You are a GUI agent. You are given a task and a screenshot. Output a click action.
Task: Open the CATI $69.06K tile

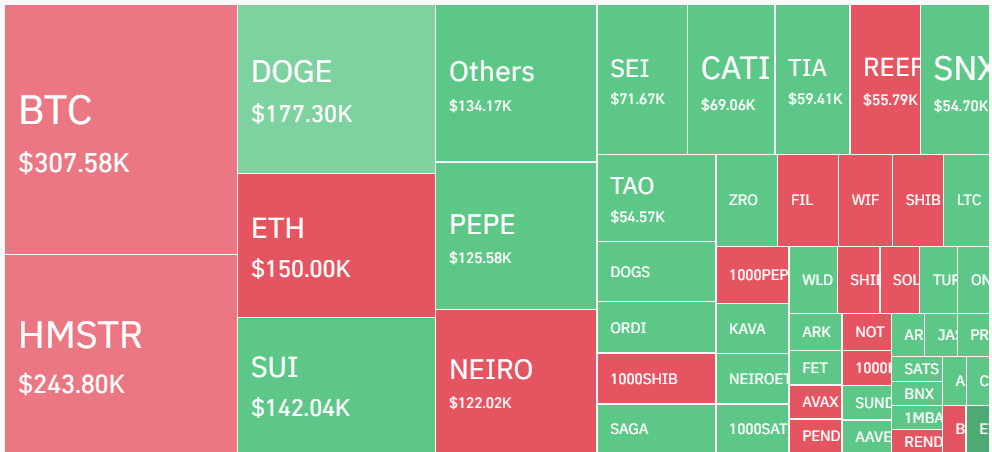pos(731,80)
